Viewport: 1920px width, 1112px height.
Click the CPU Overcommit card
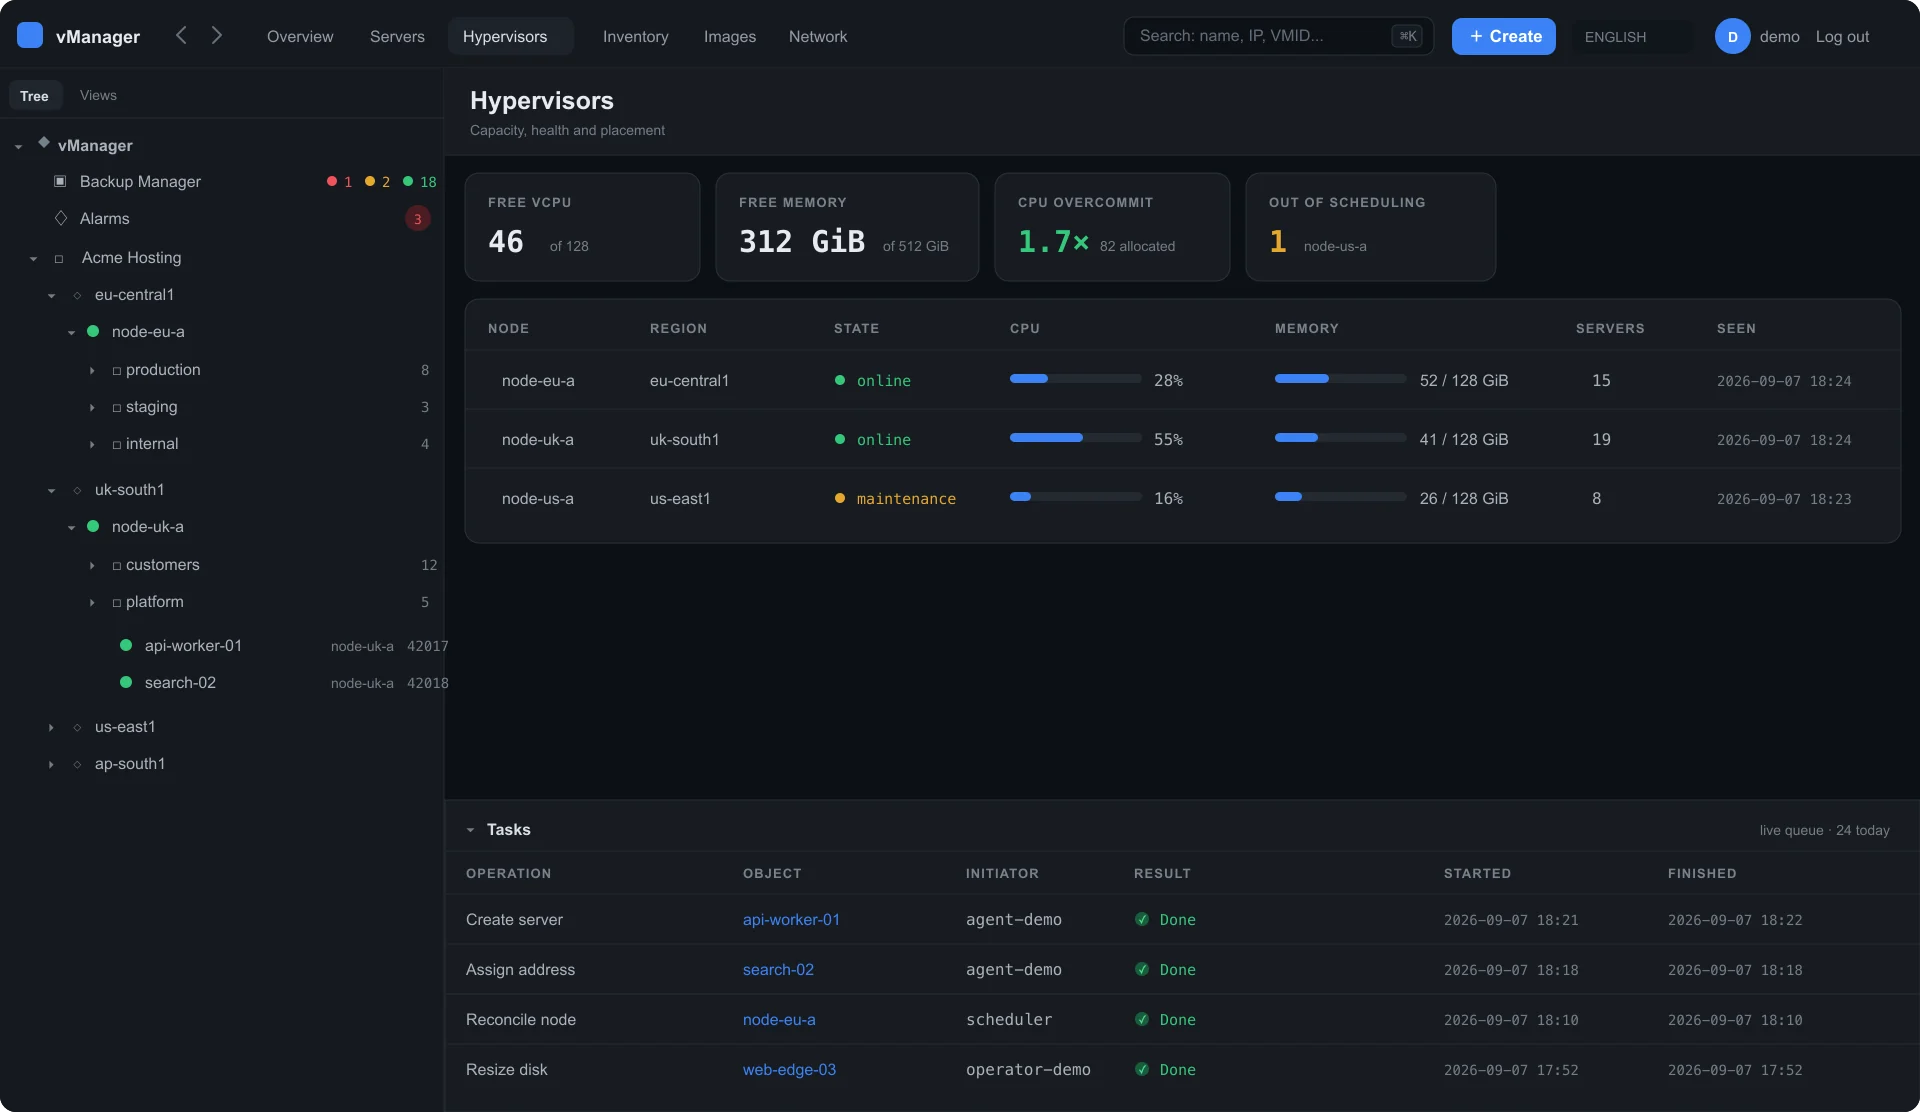point(1112,227)
